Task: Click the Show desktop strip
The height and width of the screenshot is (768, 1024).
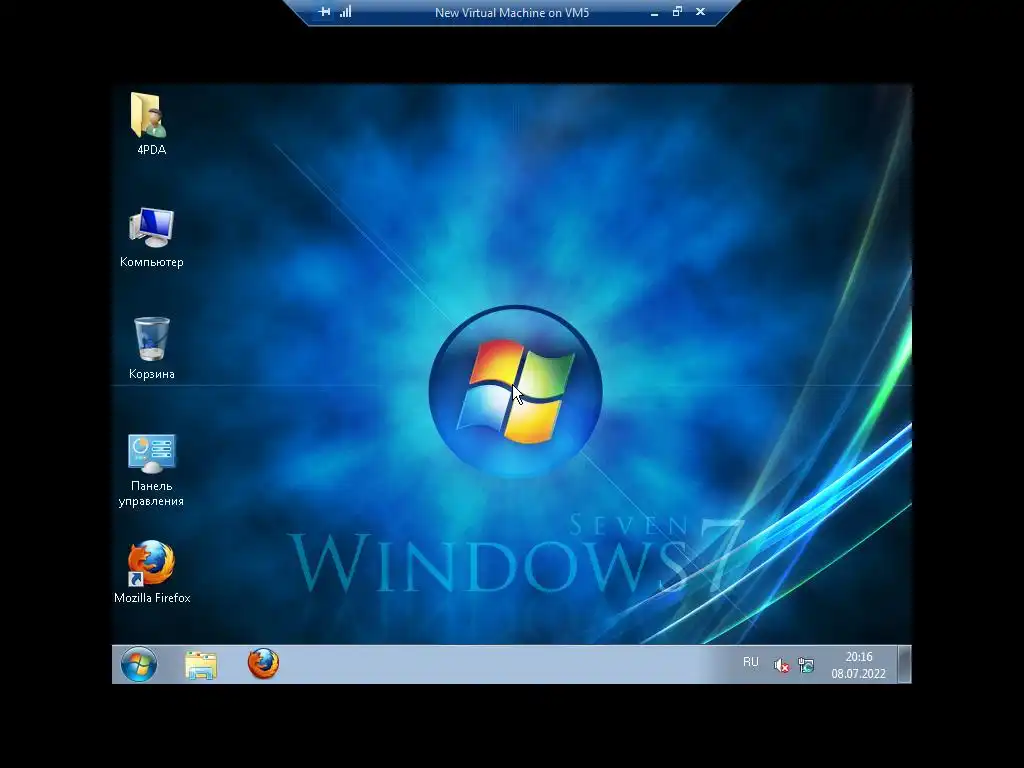Action: (x=904, y=664)
